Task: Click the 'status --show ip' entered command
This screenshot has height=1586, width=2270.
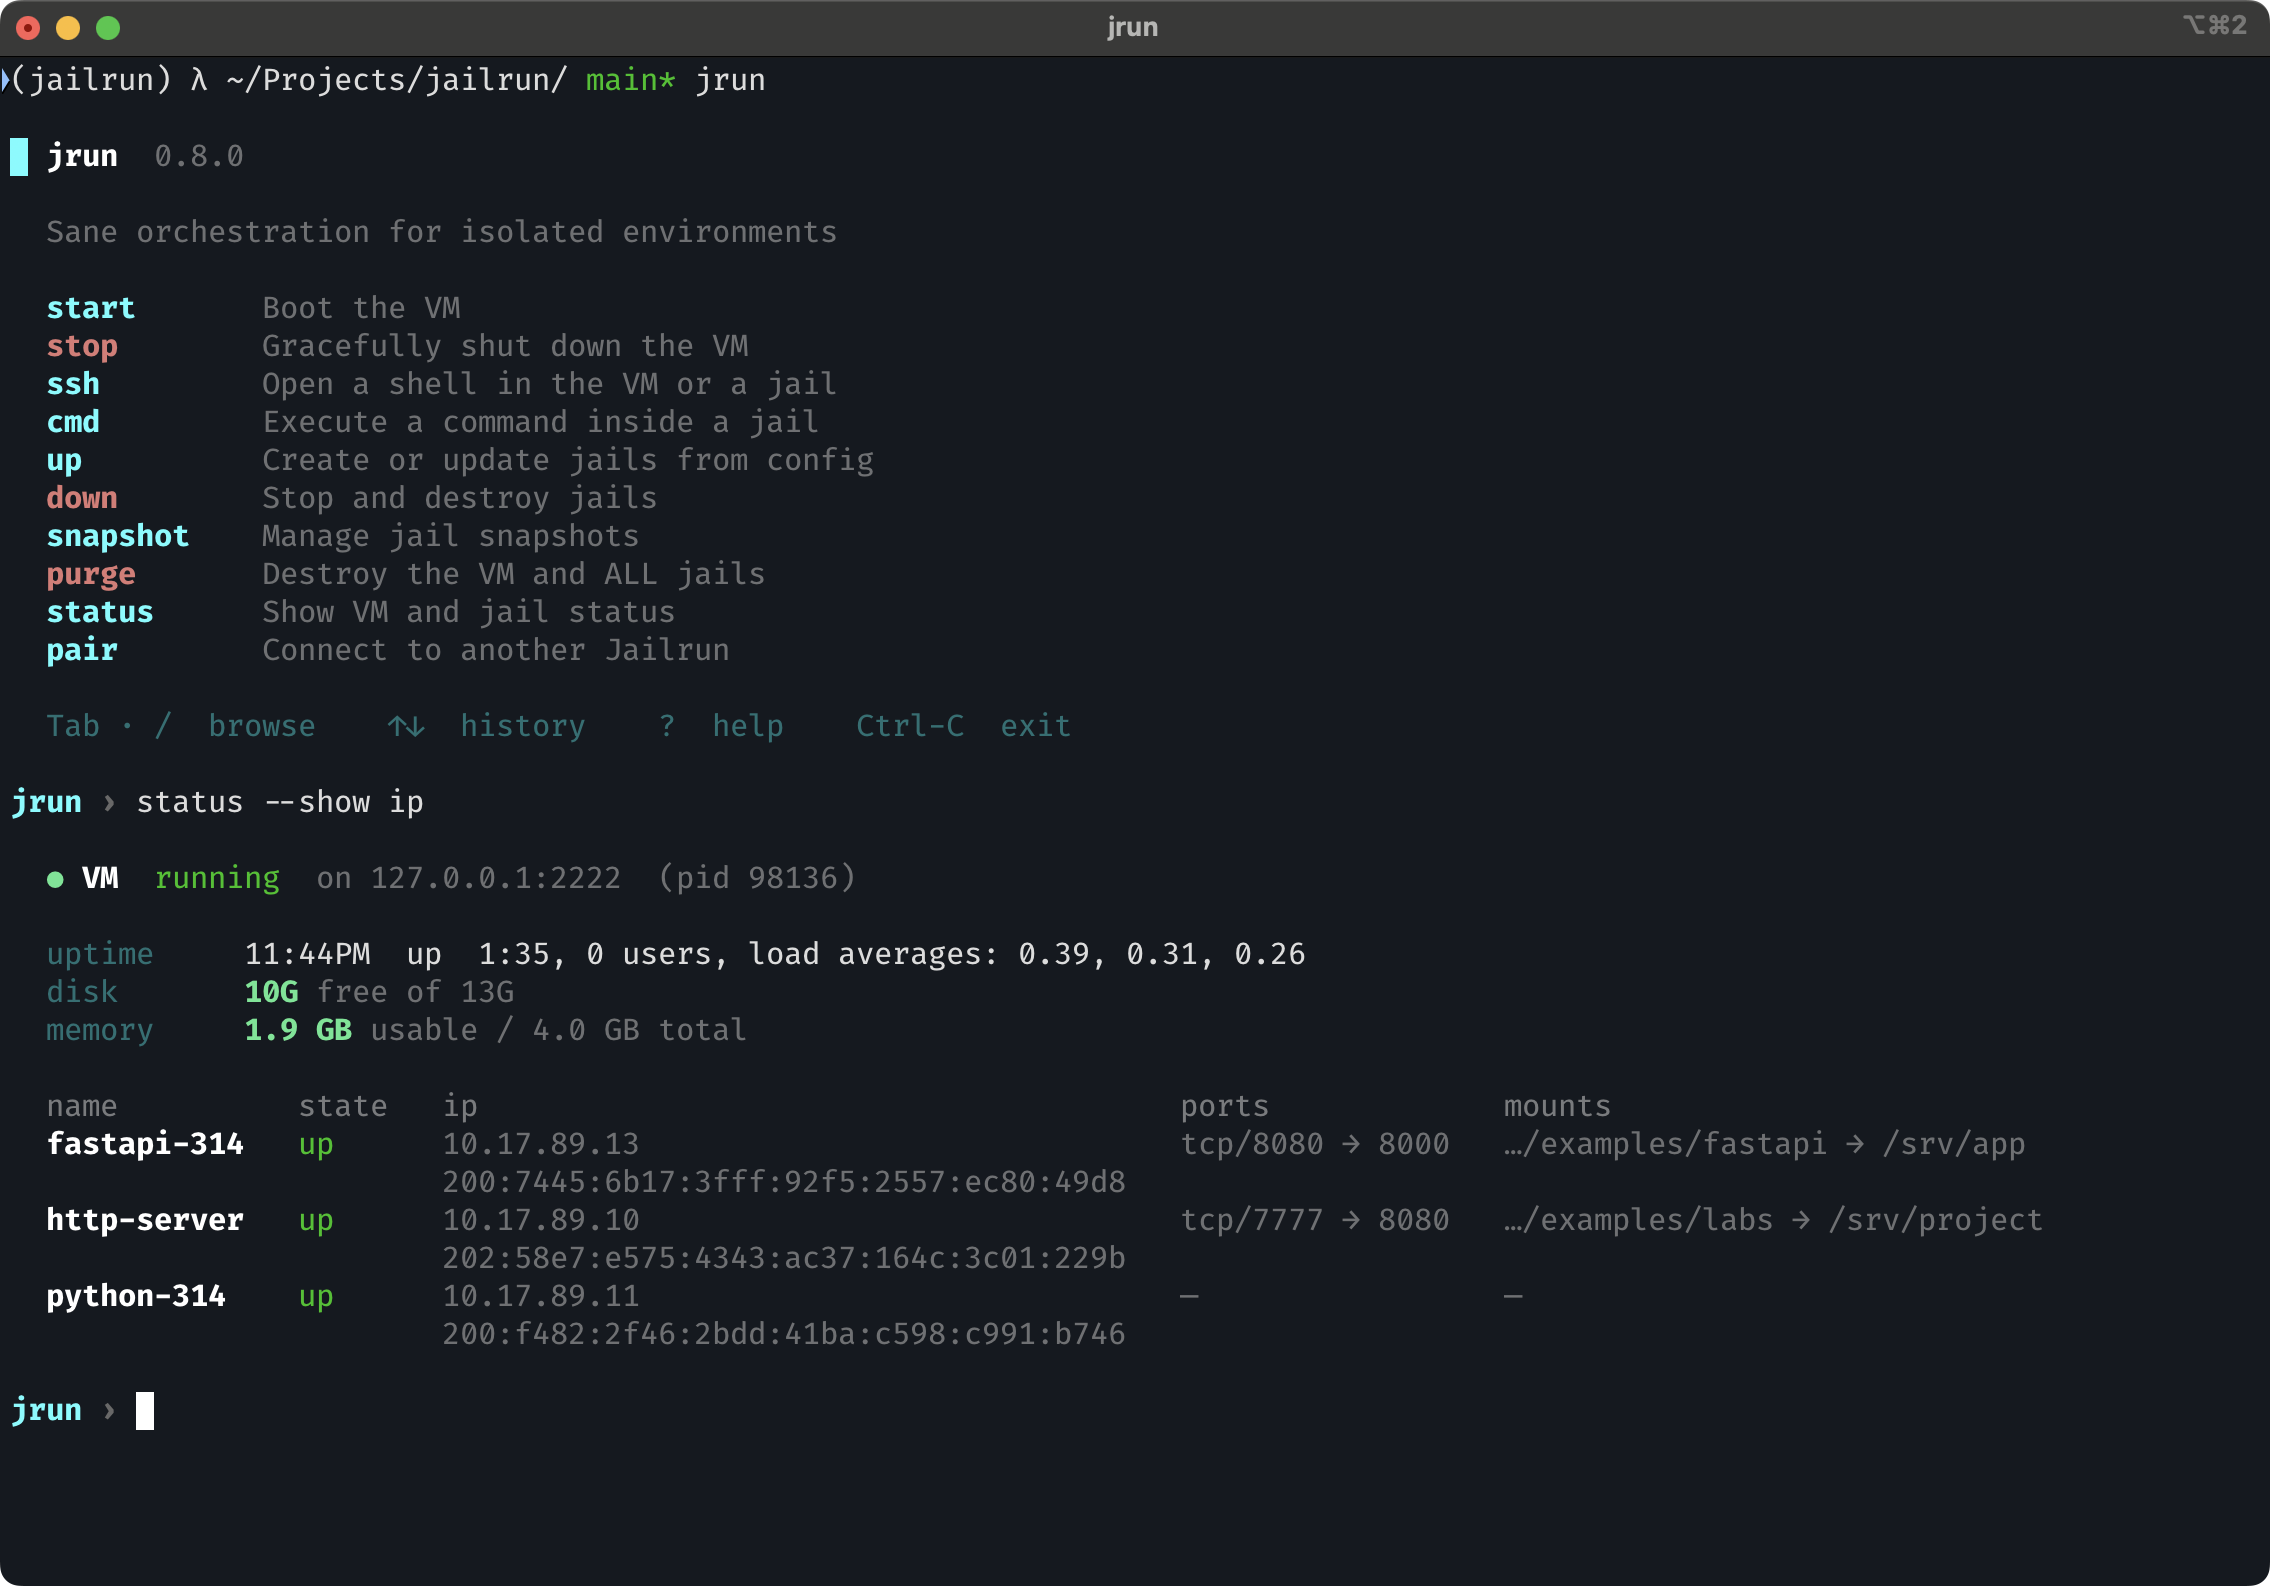Action: [280, 802]
